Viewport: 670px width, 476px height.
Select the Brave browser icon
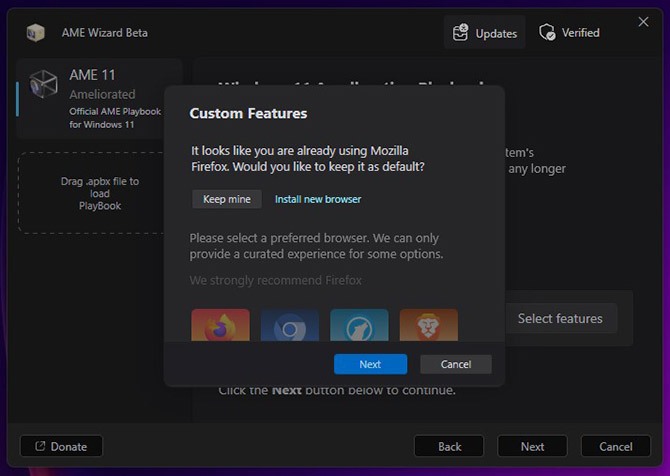tap(429, 325)
